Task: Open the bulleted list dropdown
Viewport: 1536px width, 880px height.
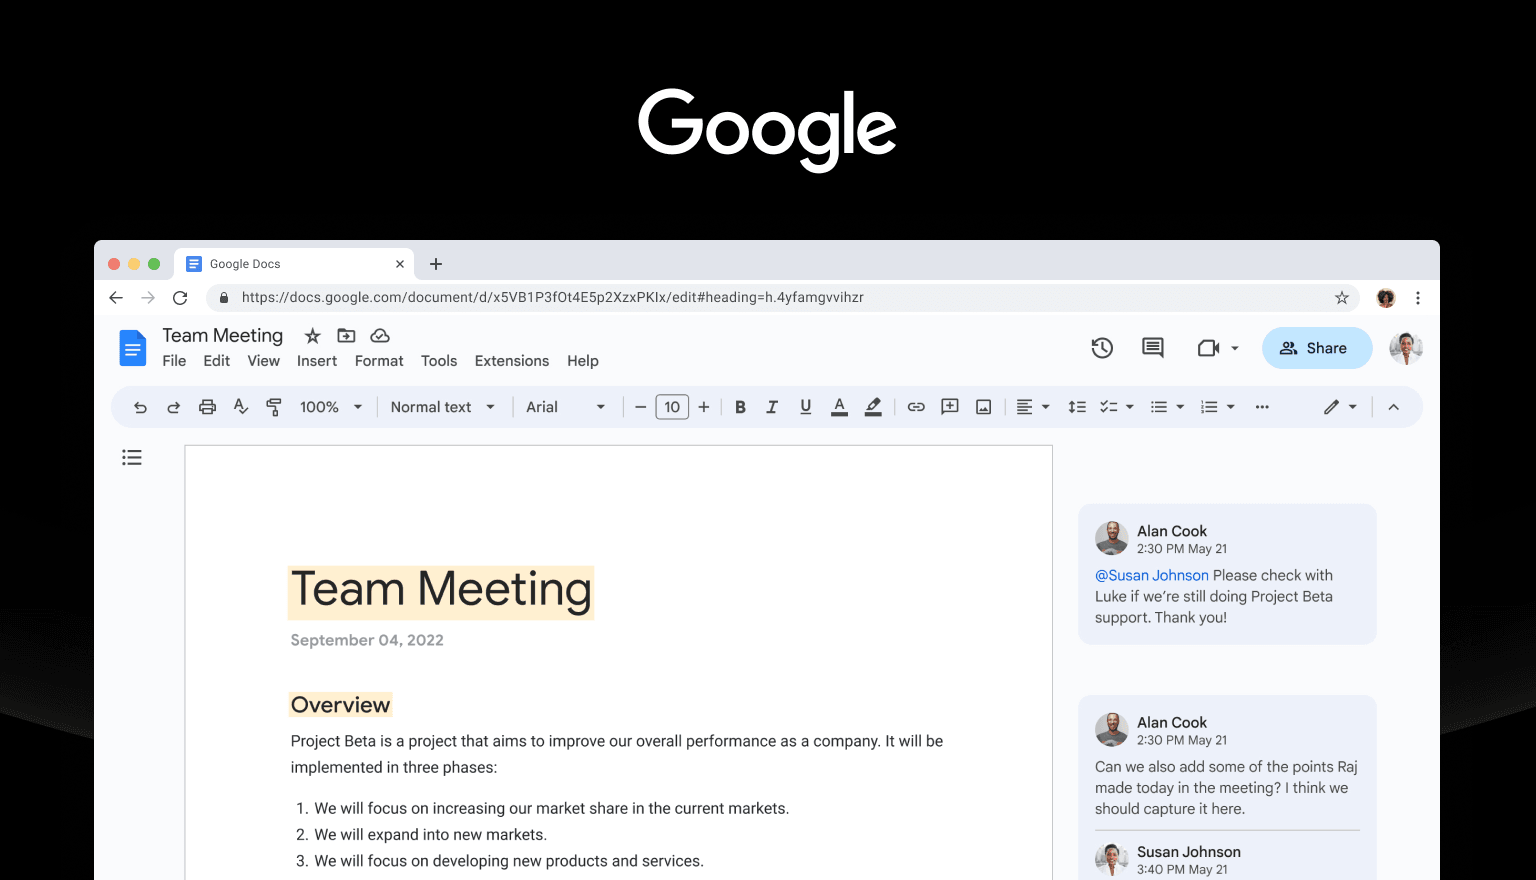Action: 1167,407
